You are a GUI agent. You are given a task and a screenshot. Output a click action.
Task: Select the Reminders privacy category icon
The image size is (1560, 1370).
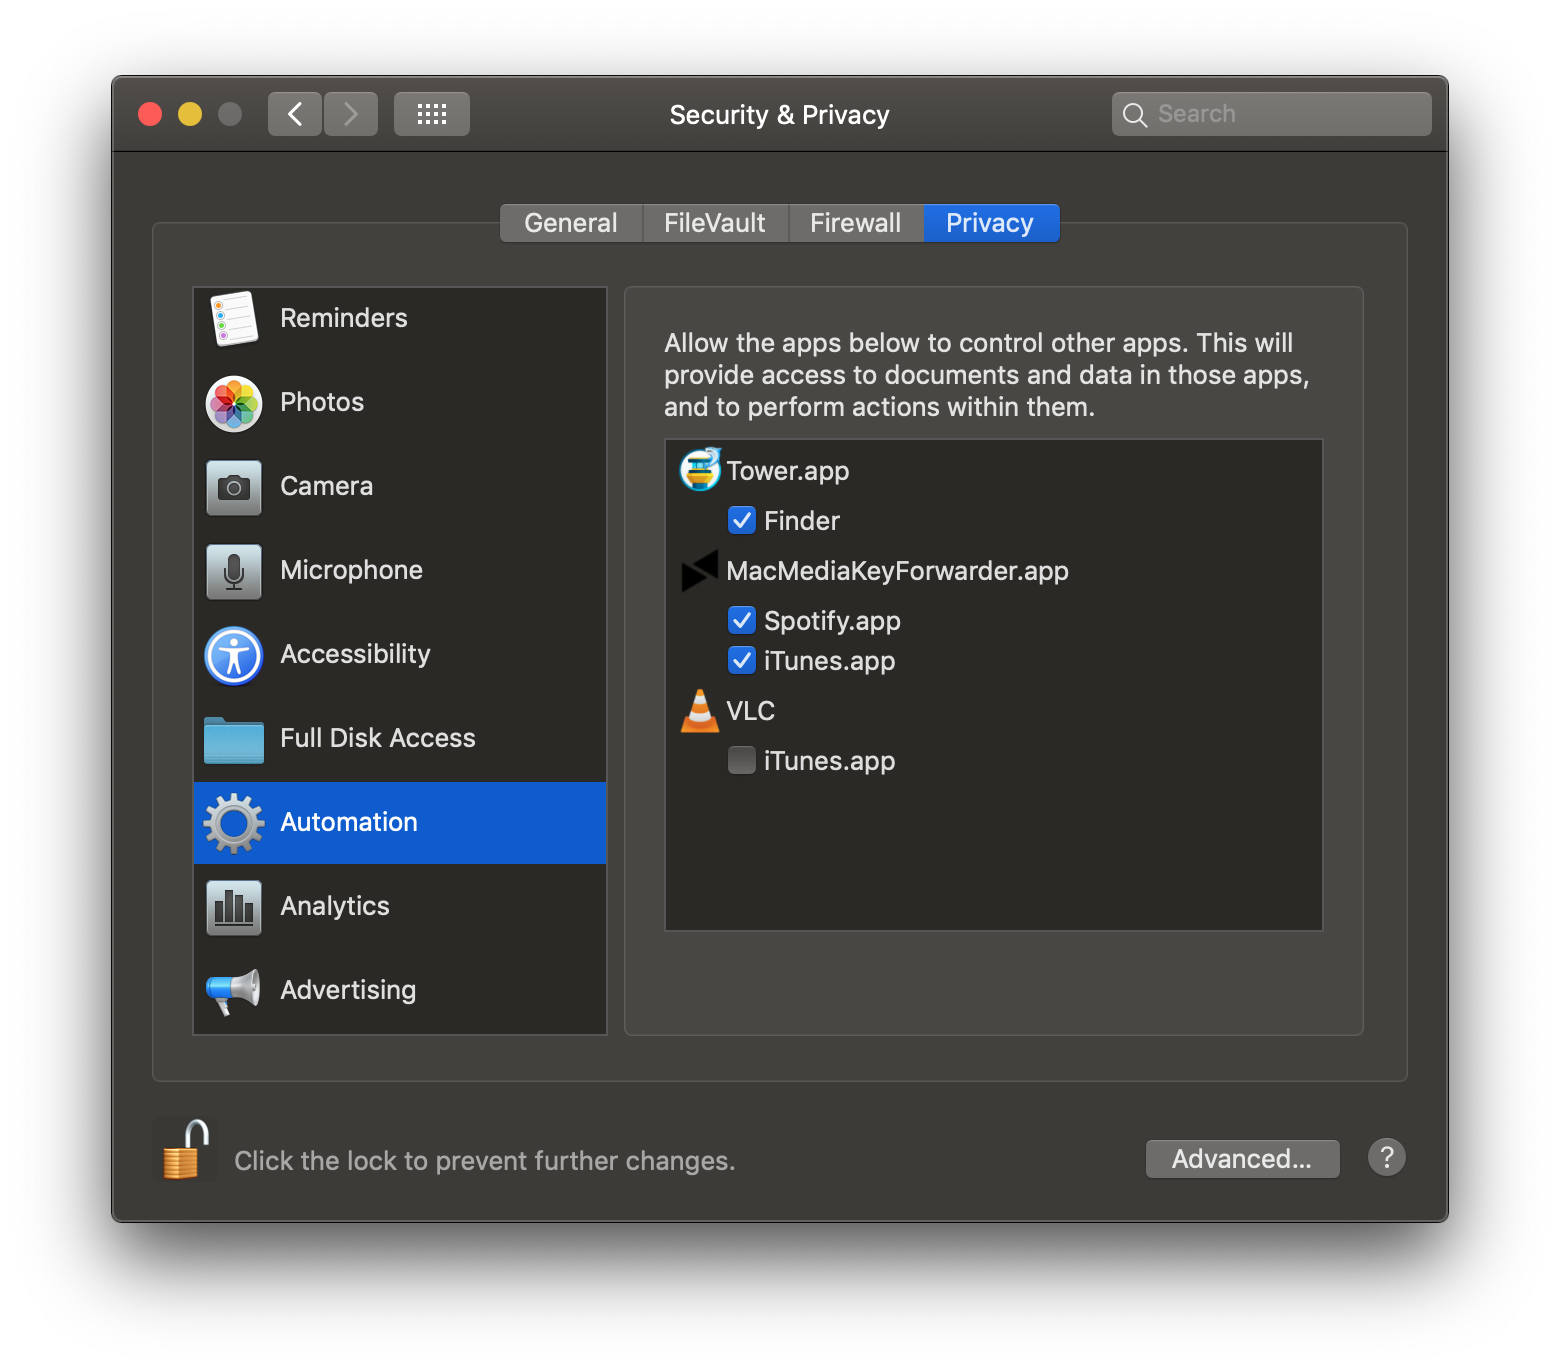[233, 318]
